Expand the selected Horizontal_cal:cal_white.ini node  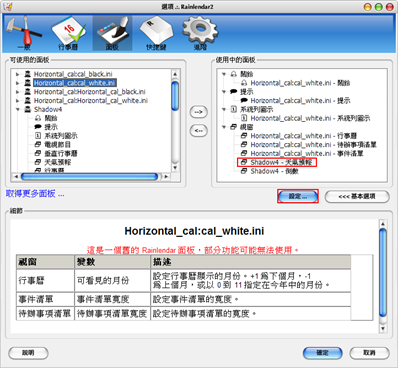click(x=18, y=83)
